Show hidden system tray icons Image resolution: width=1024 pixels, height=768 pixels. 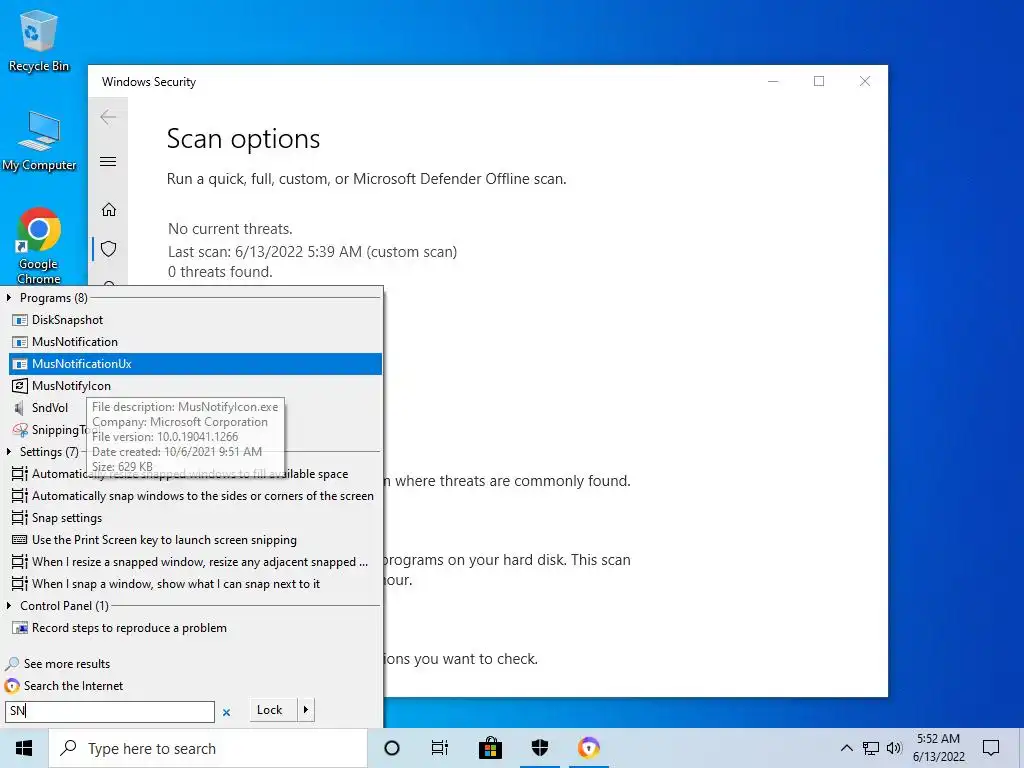846,748
